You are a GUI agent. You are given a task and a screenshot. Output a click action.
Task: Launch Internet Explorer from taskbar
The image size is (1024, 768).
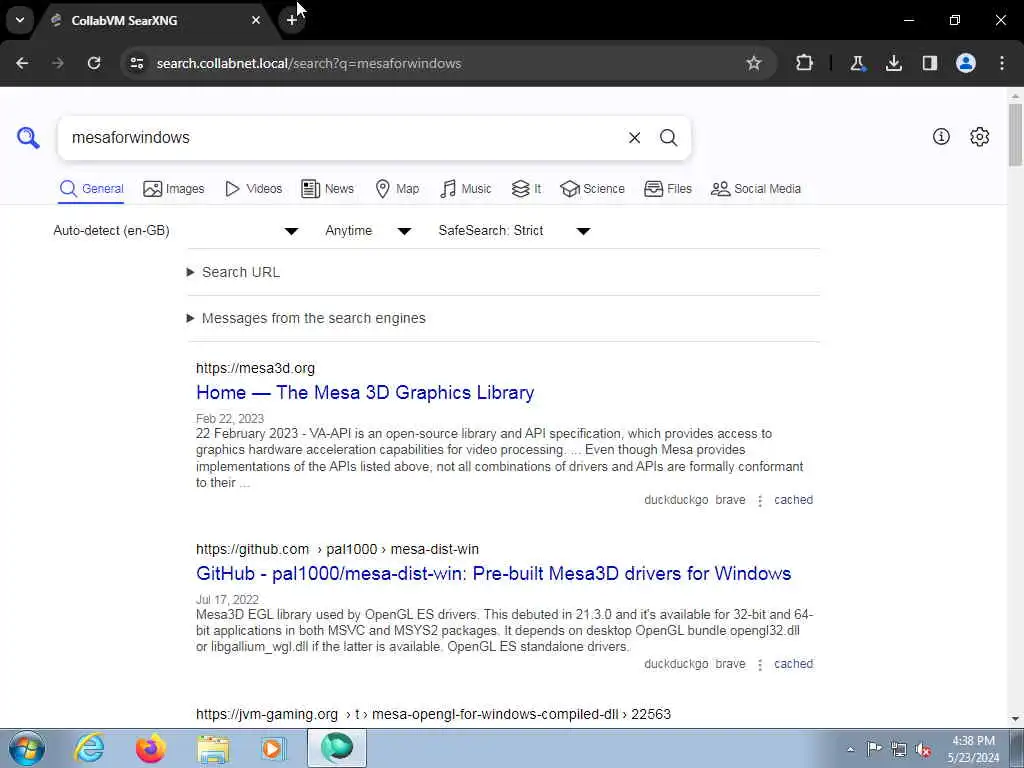[89, 748]
